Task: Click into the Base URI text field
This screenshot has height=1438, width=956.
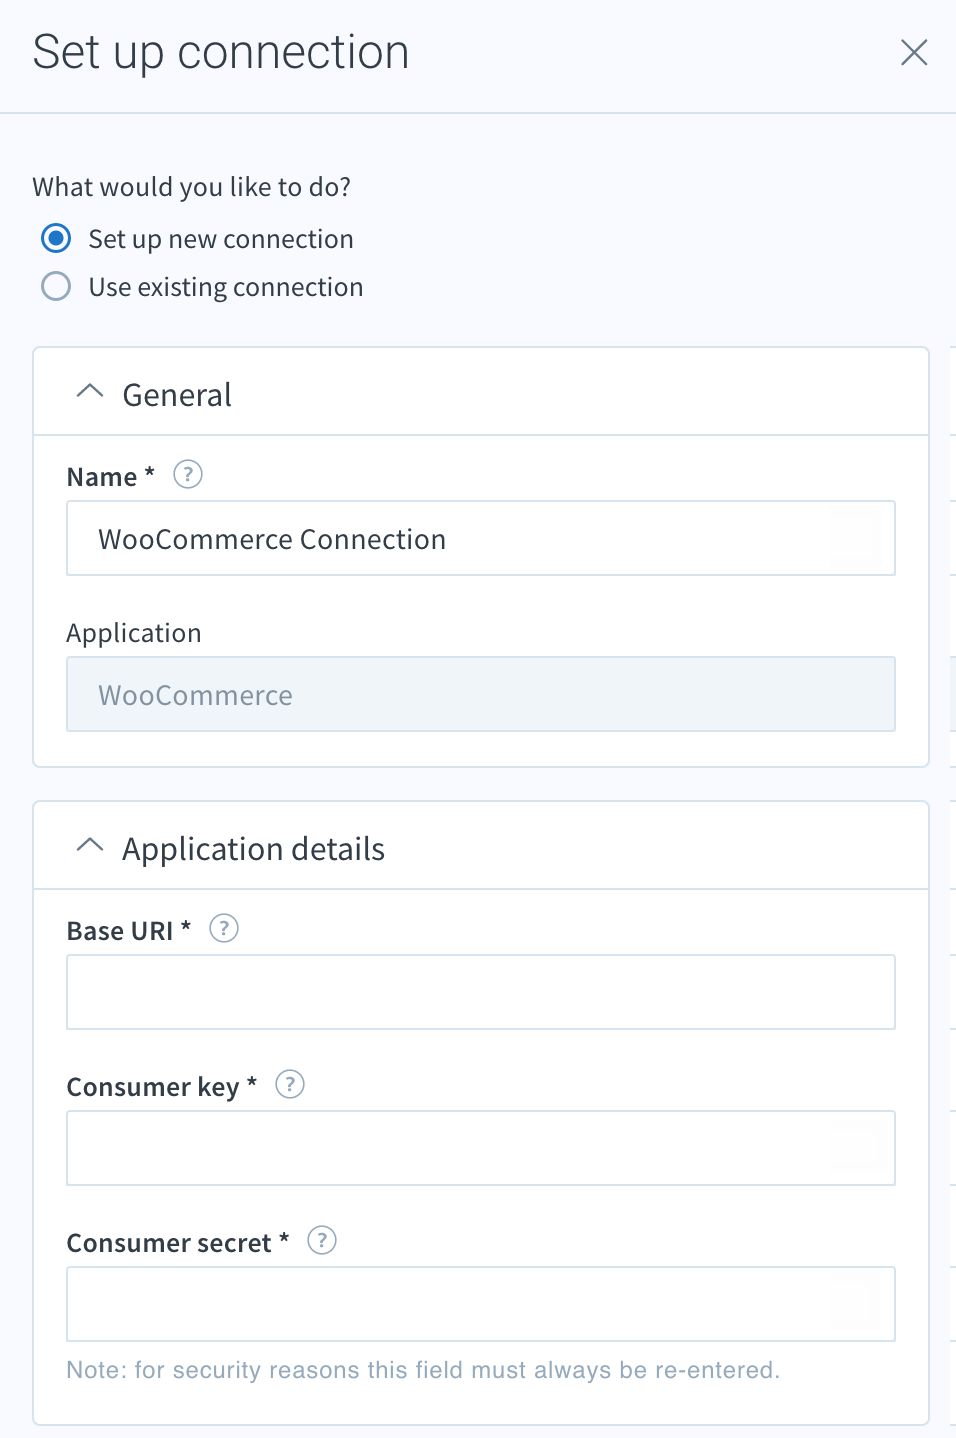Action: tap(481, 992)
